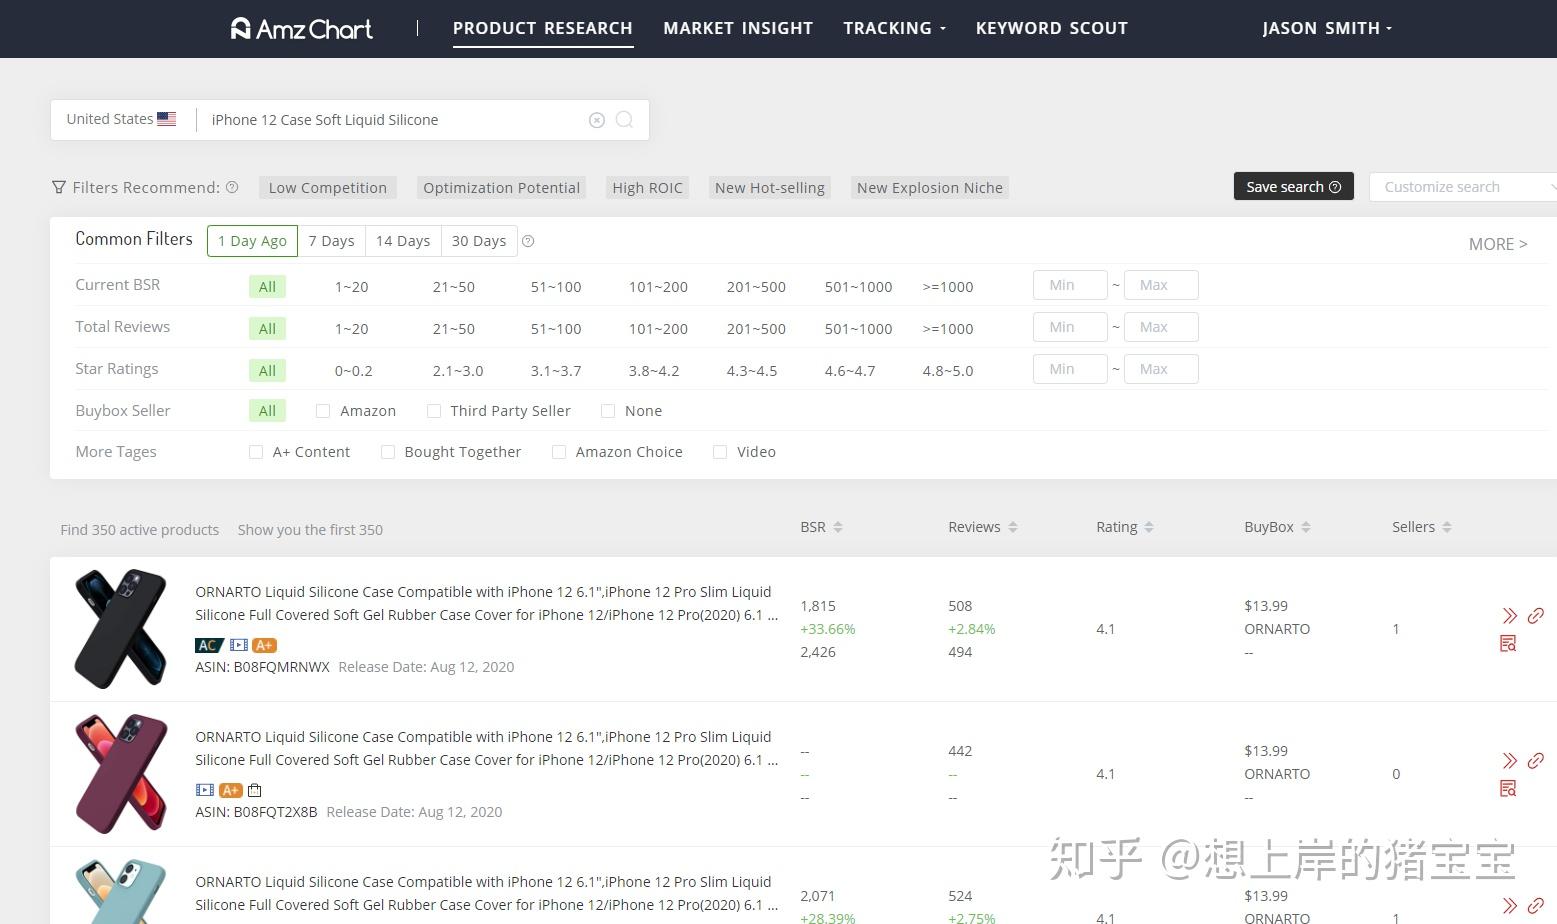
Task: Click help icon beside Filters Recommend
Action: tap(232, 187)
